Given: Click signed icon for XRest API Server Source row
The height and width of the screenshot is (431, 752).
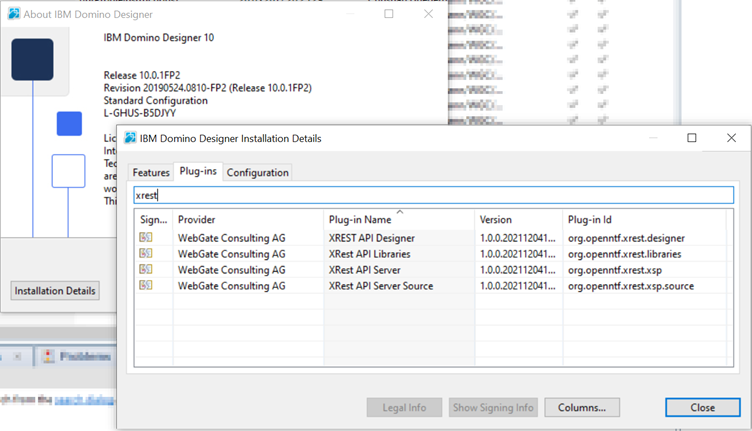Looking at the screenshot, I should point(146,285).
